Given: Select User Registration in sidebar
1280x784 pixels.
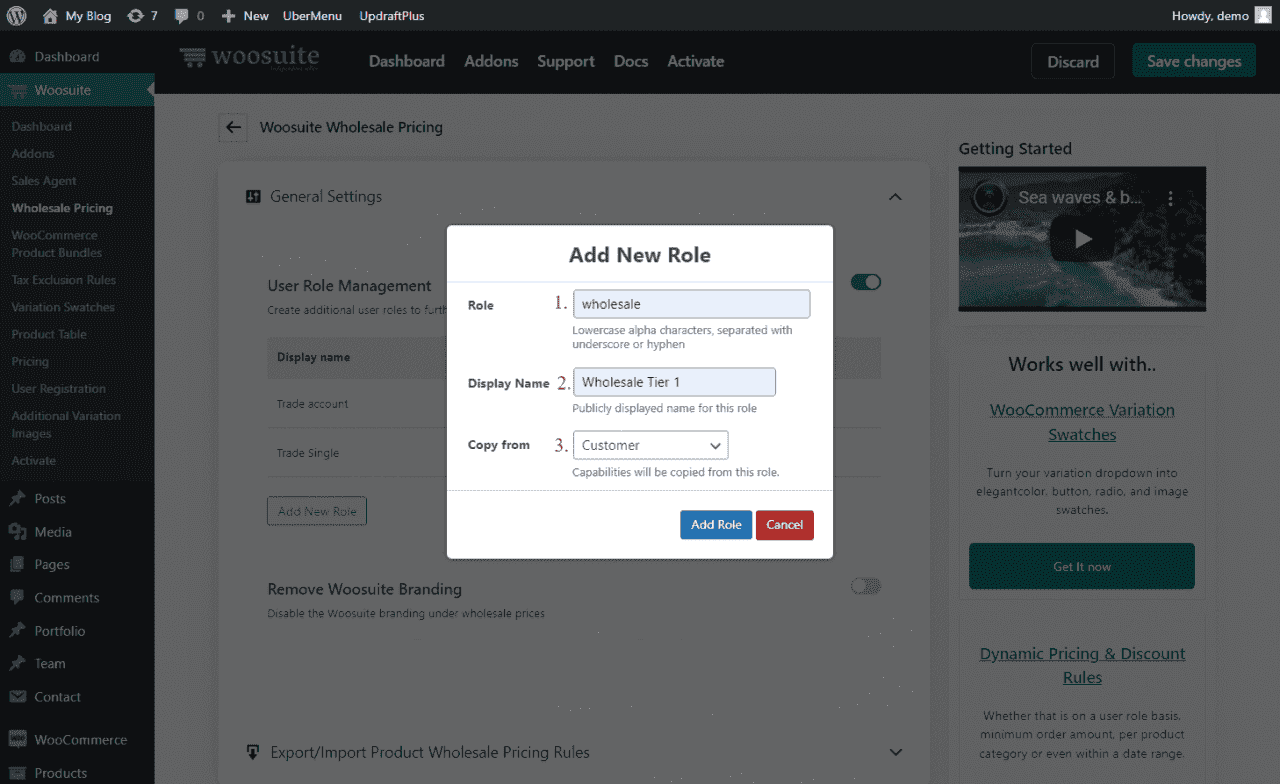Looking at the screenshot, I should click(58, 388).
